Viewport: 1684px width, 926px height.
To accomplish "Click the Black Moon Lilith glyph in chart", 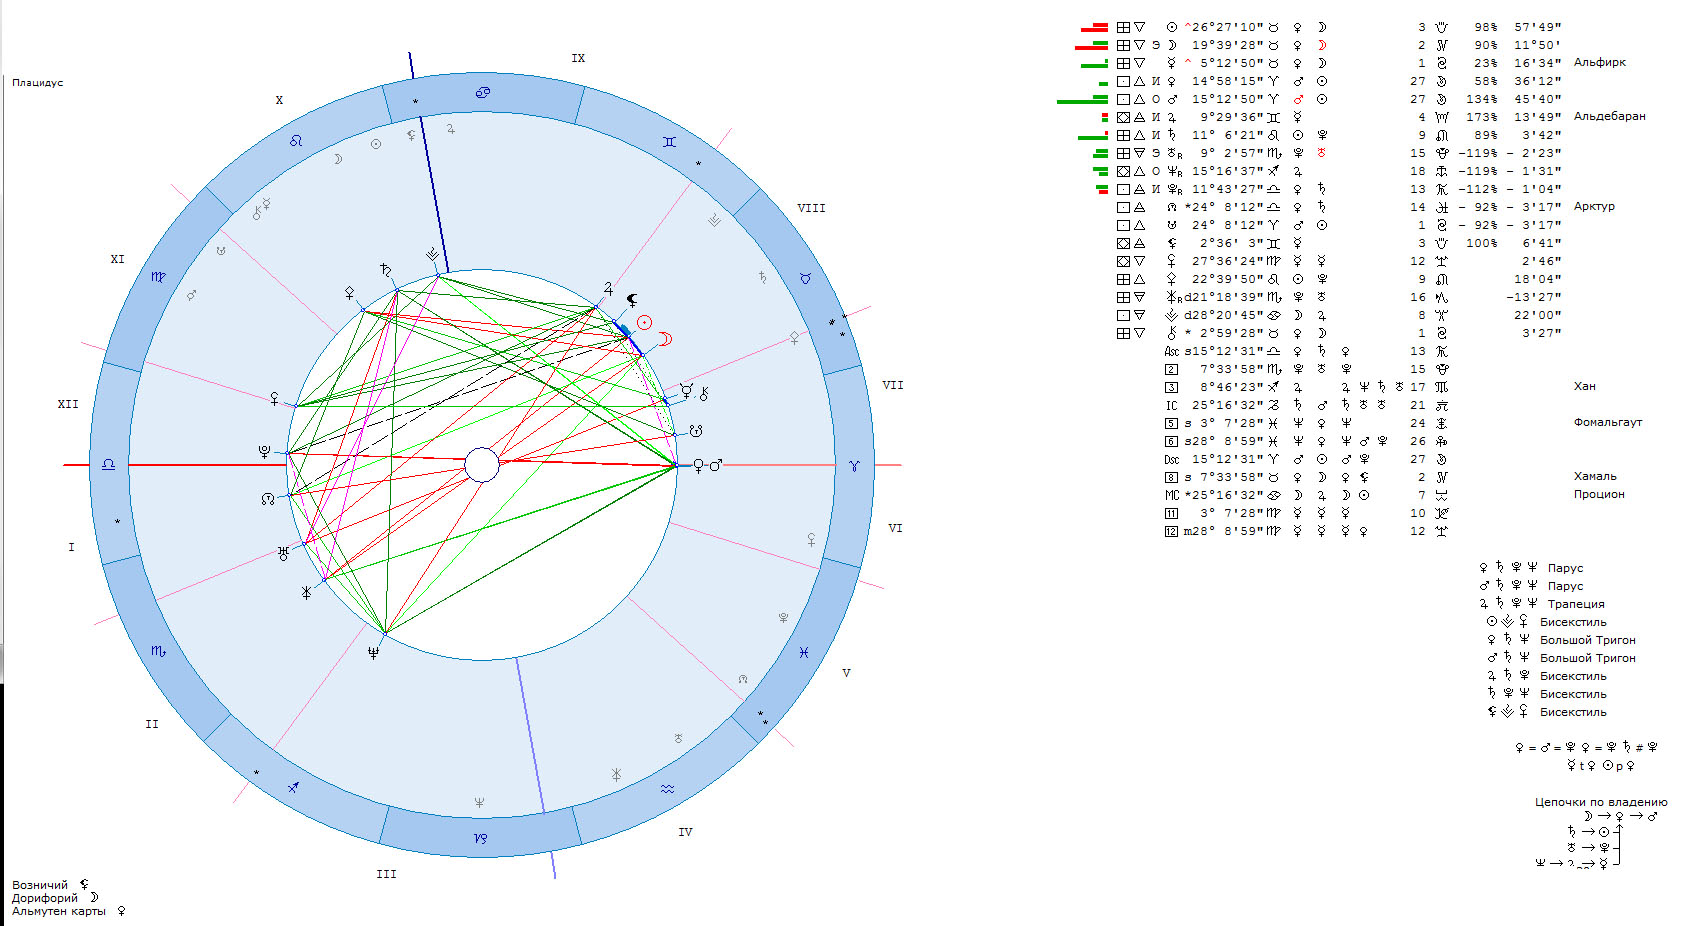I will pyautogui.click(x=632, y=299).
